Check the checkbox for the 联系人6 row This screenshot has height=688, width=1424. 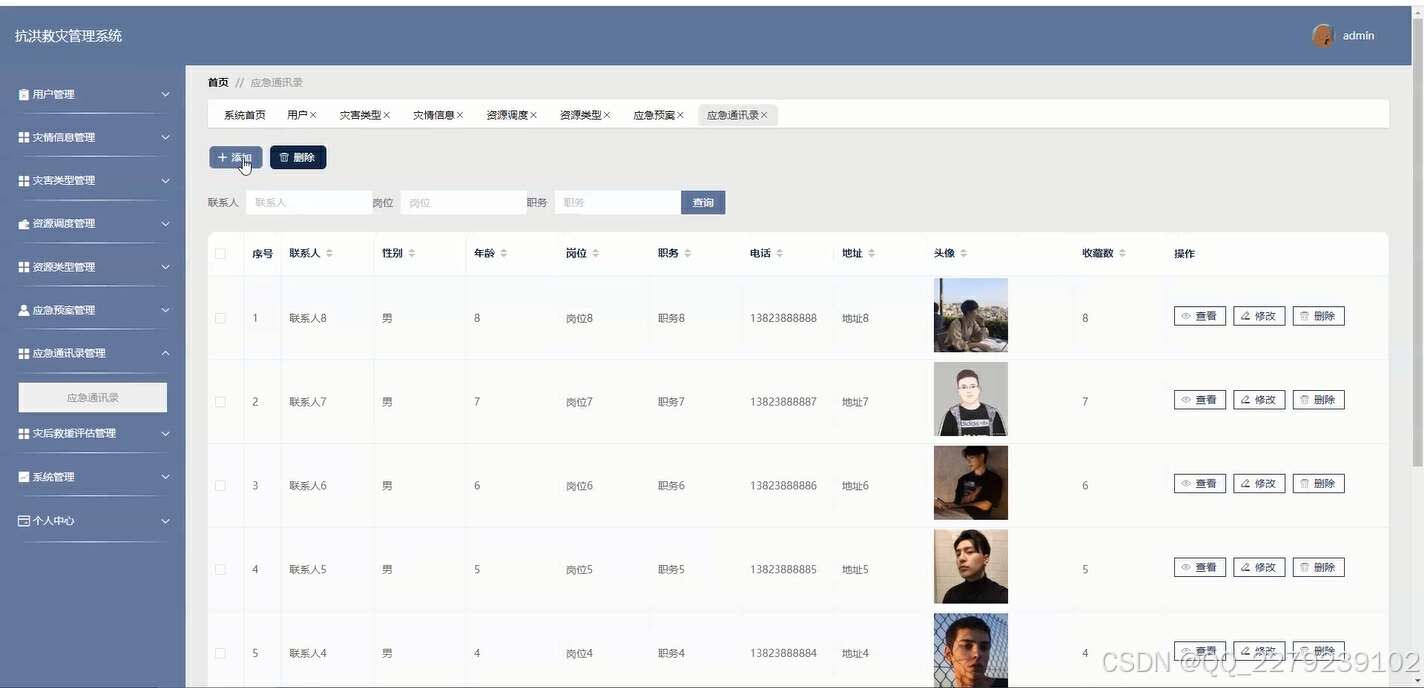[220, 485]
